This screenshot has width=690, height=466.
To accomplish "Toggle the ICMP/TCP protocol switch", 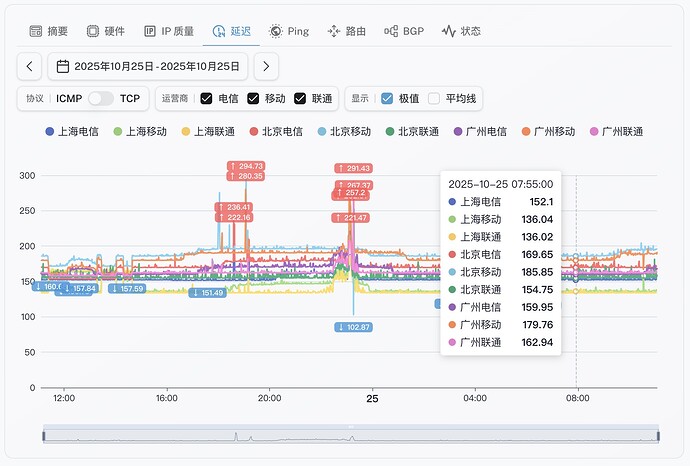I will (101, 99).
